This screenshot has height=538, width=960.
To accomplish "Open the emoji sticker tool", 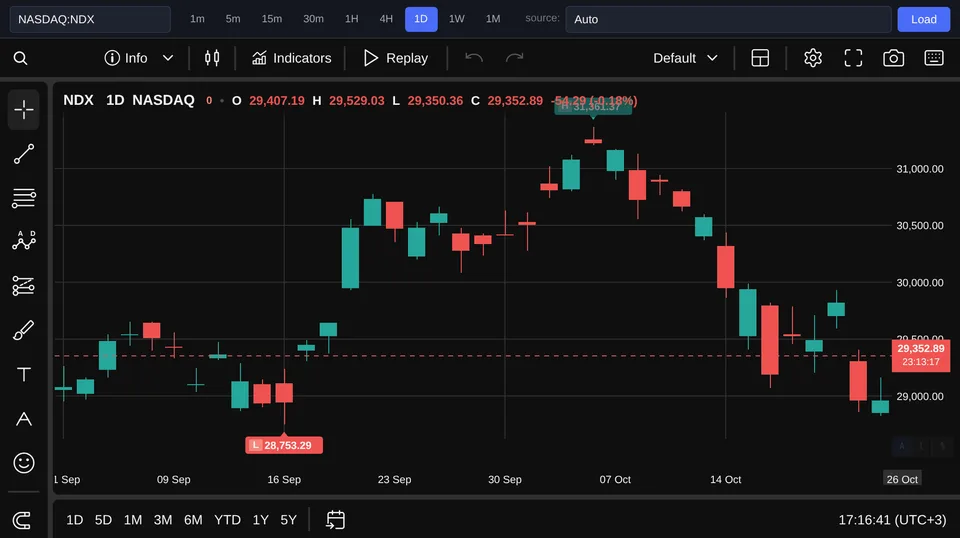I will pos(24,463).
